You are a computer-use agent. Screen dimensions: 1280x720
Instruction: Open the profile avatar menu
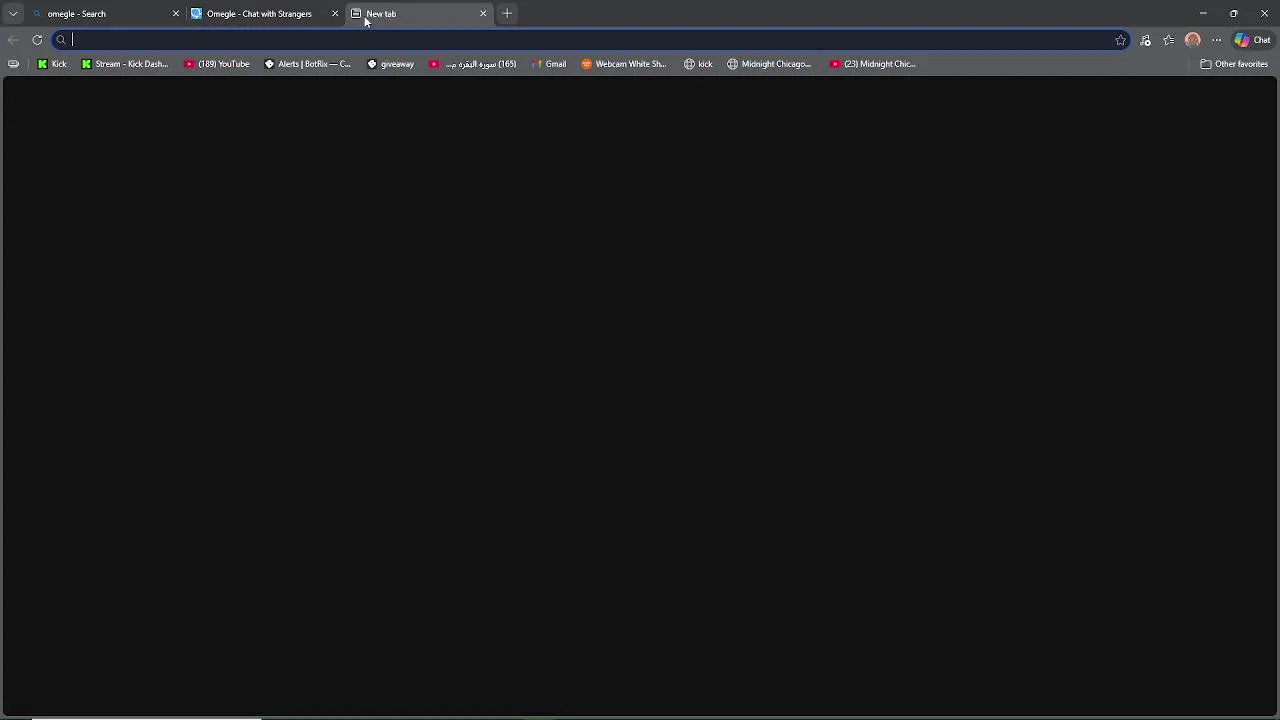coord(1193,40)
